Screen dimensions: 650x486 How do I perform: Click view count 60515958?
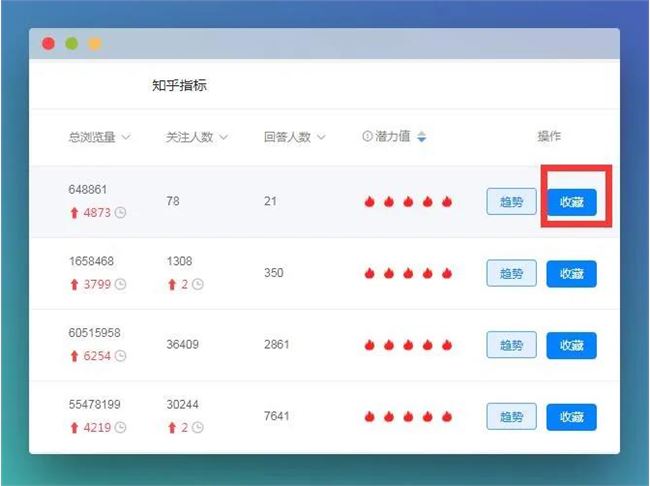95,333
